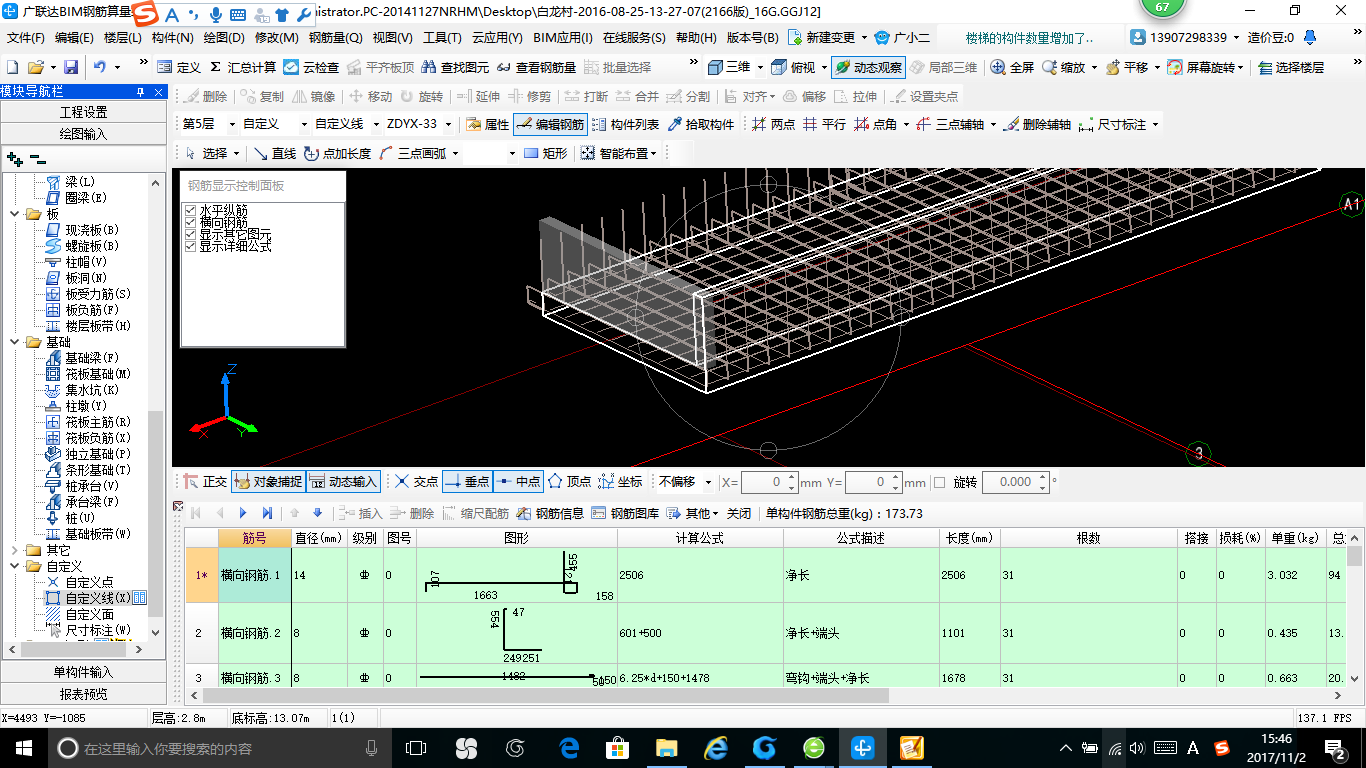Open the 钢筋量(Q) menu
This screenshot has height=768, width=1366.
(335, 38)
